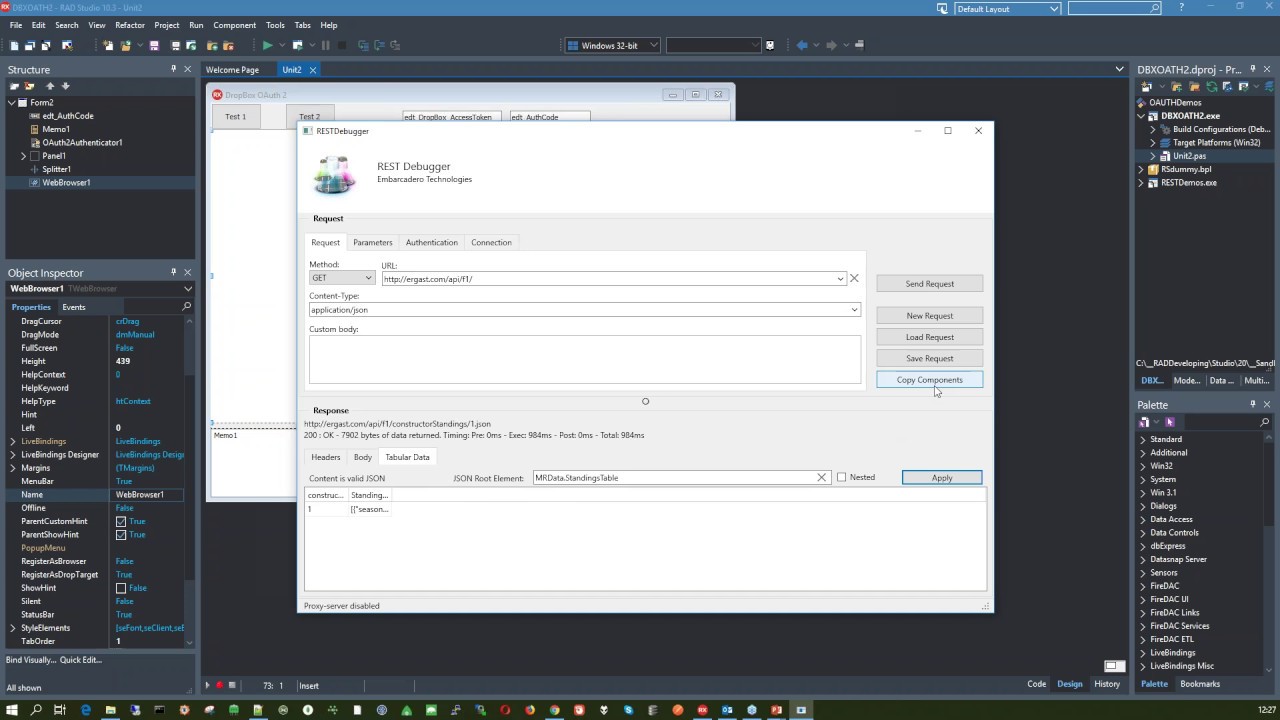Expand the LiveBindings property in Object Inspector

pos(12,441)
